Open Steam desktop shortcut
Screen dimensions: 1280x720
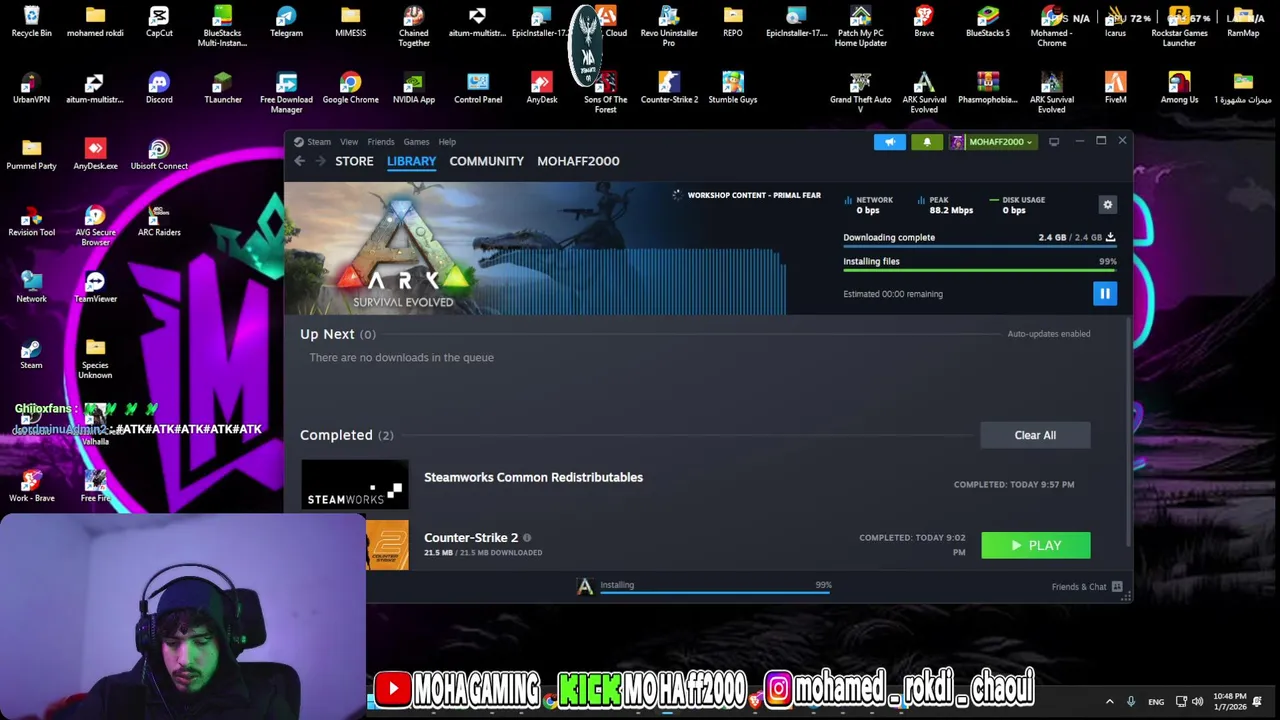pyautogui.click(x=31, y=354)
